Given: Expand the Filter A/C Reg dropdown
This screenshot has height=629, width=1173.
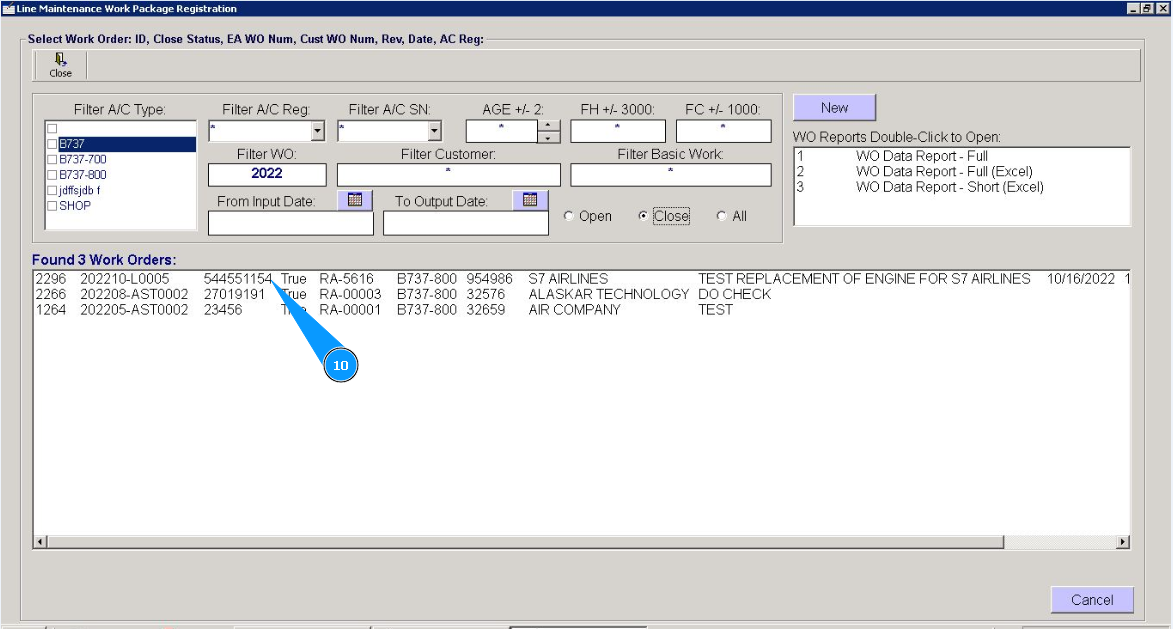Looking at the screenshot, I should (x=318, y=131).
